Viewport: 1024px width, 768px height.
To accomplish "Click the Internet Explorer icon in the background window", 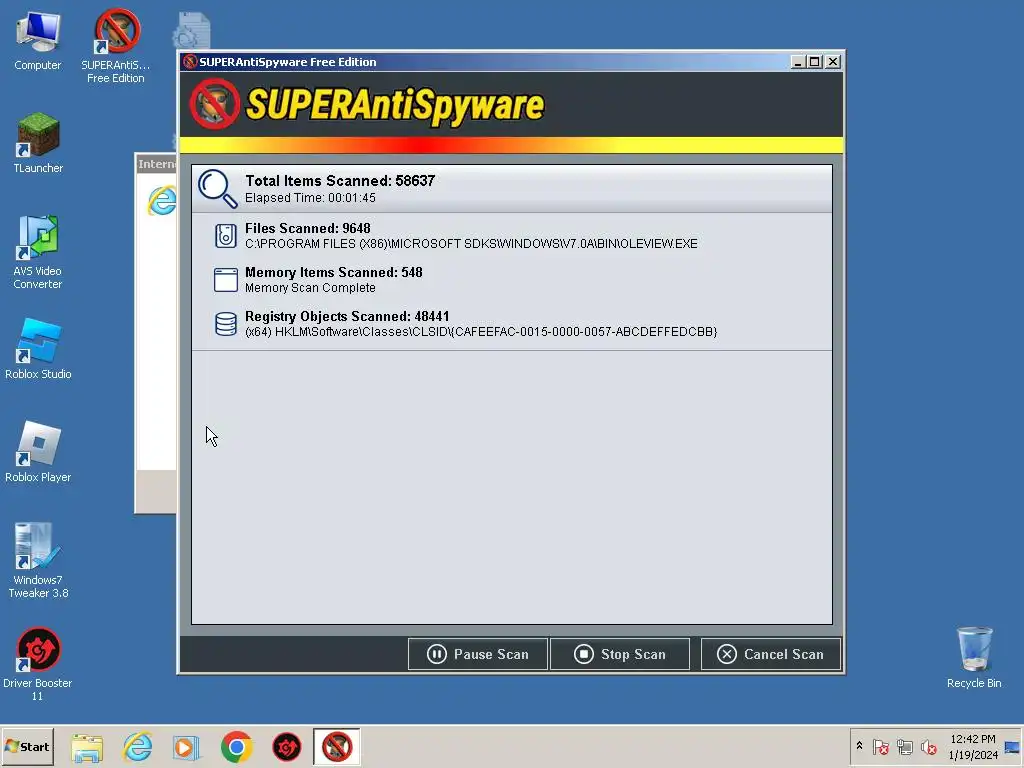I will click(x=162, y=200).
